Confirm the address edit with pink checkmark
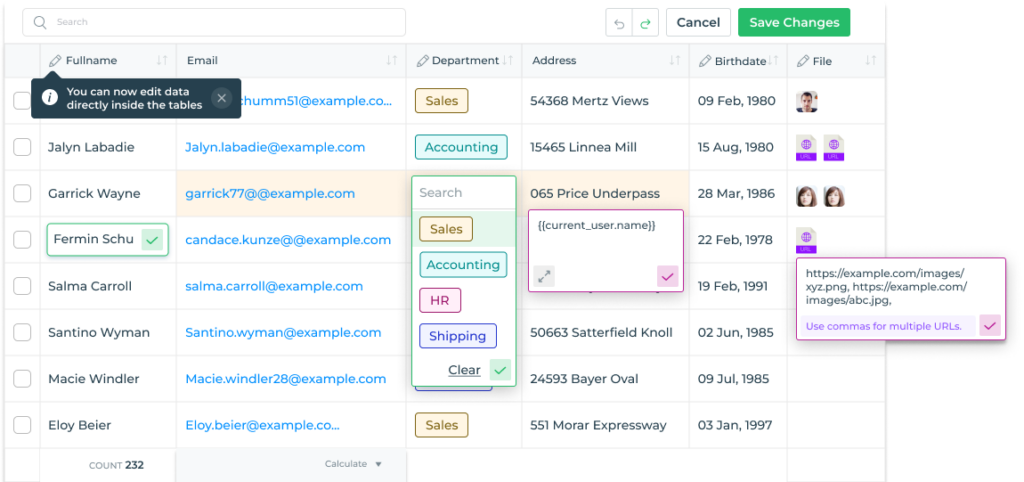 pyautogui.click(x=668, y=276)
